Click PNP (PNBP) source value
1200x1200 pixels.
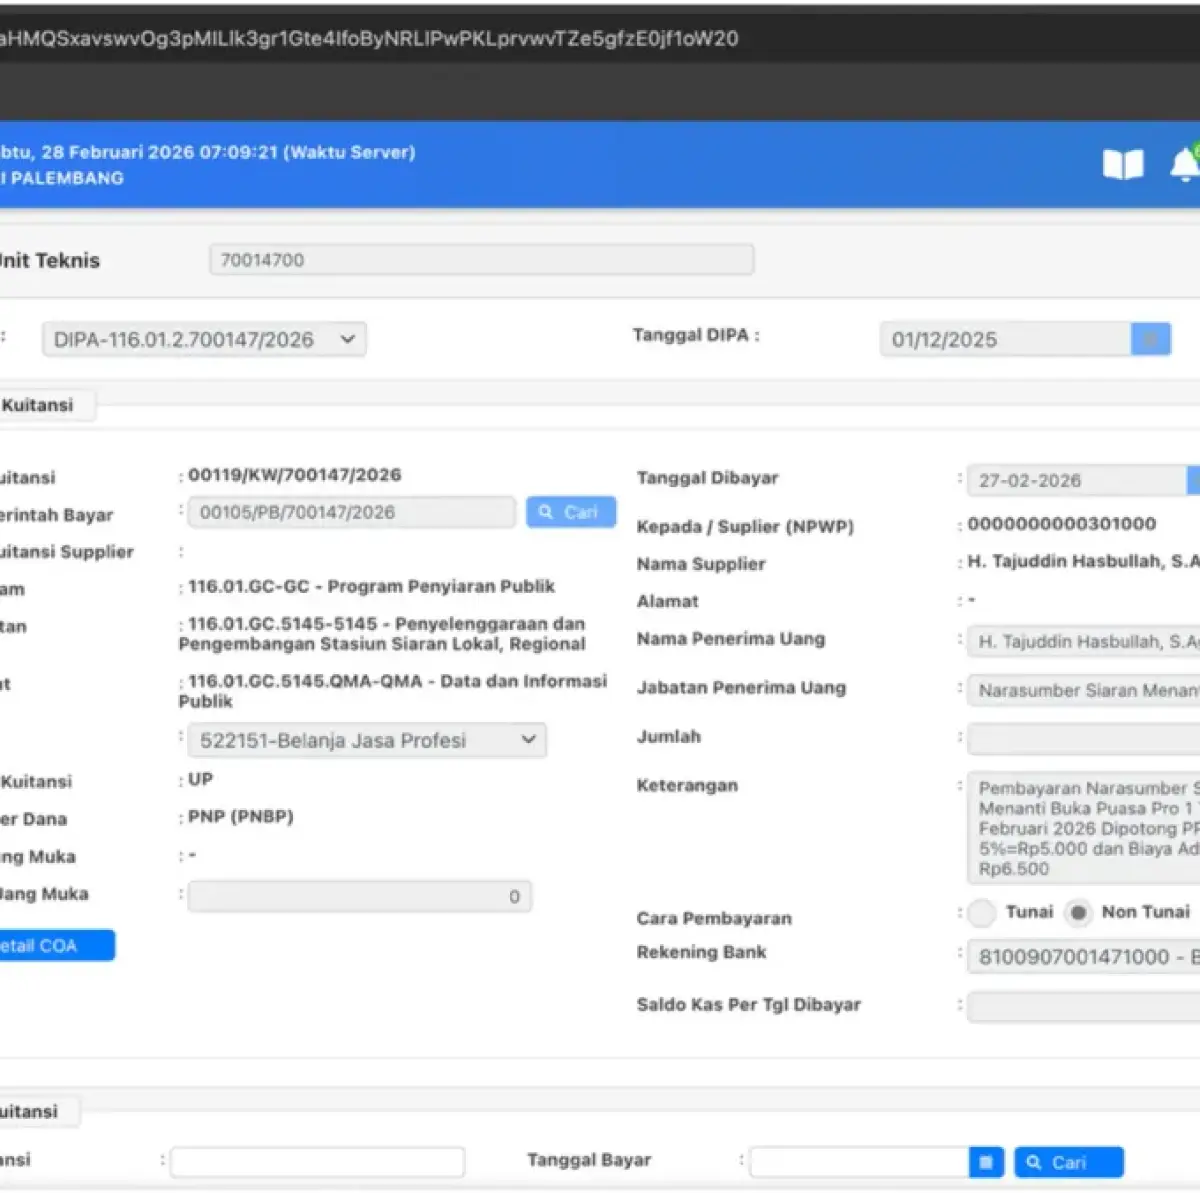click(x=241, y=817)
